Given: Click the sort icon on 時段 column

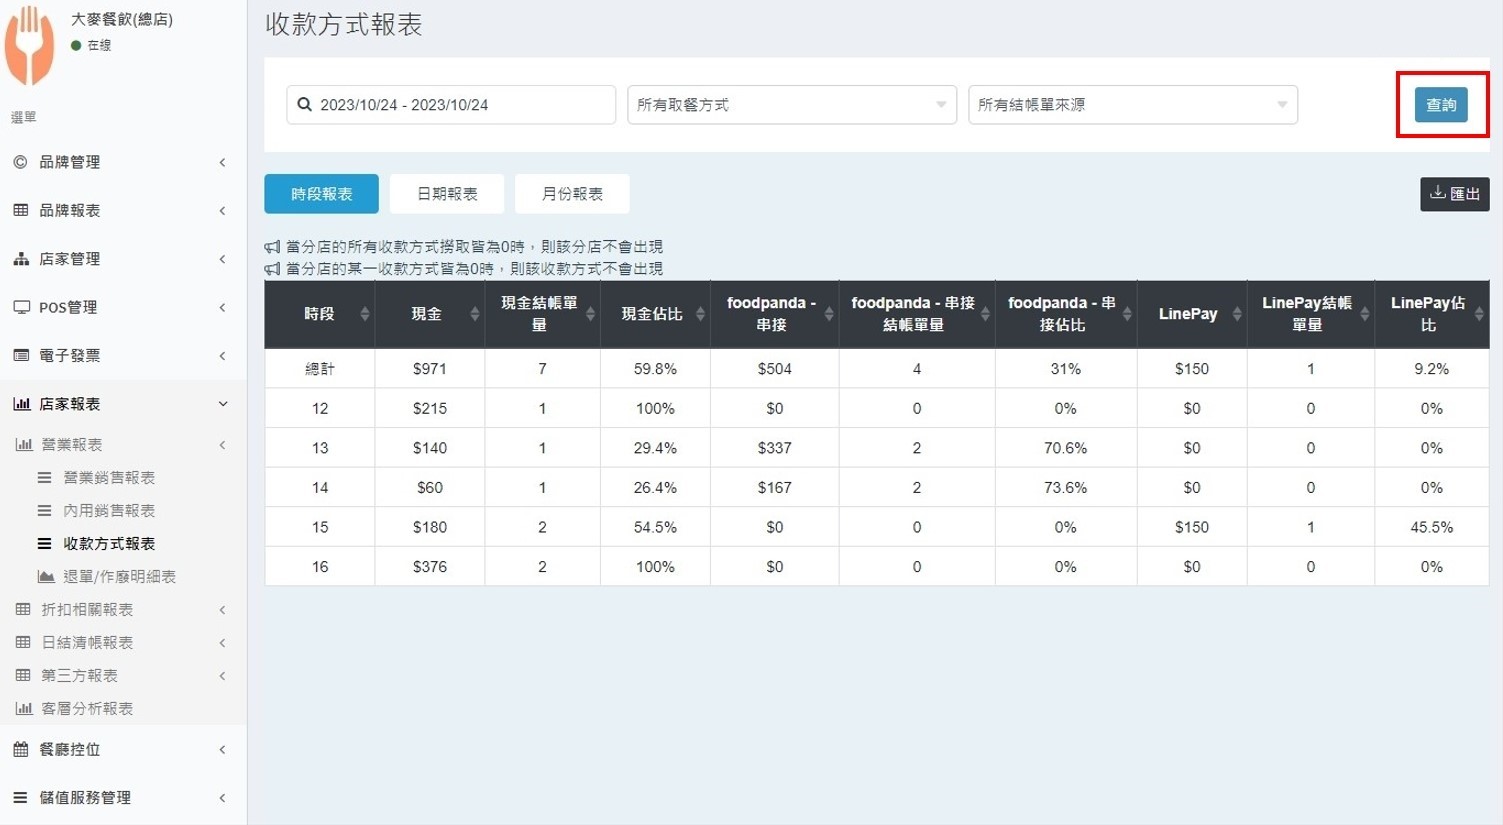Looking at the screenshot, I should [x=364, y=314].
